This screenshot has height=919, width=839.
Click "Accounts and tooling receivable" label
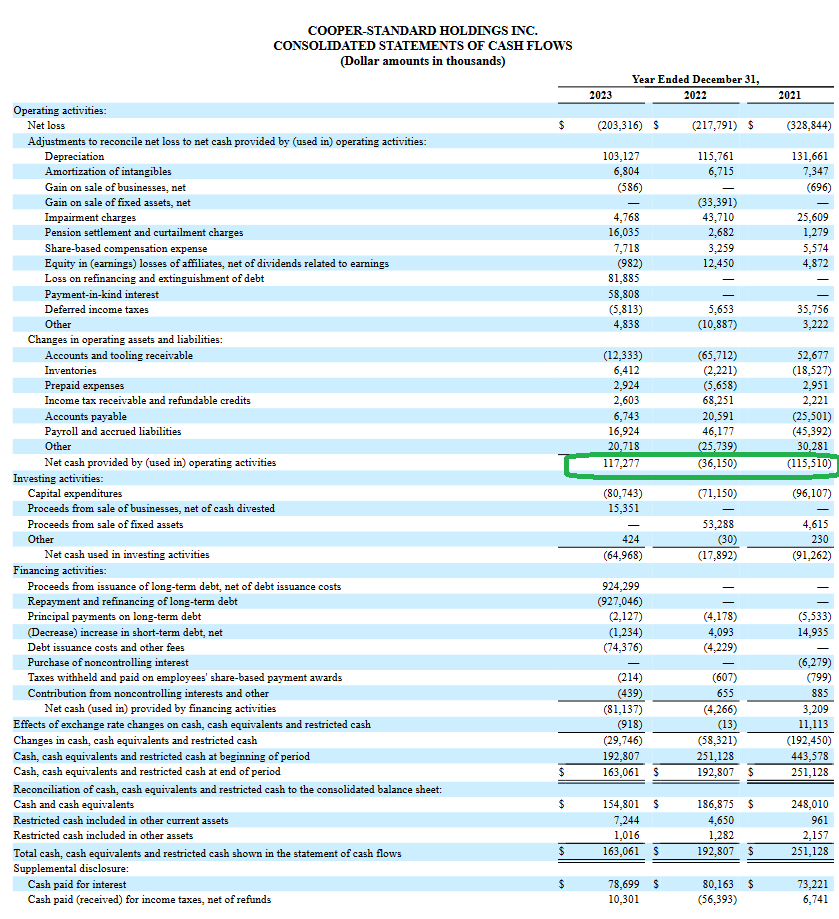119,355
